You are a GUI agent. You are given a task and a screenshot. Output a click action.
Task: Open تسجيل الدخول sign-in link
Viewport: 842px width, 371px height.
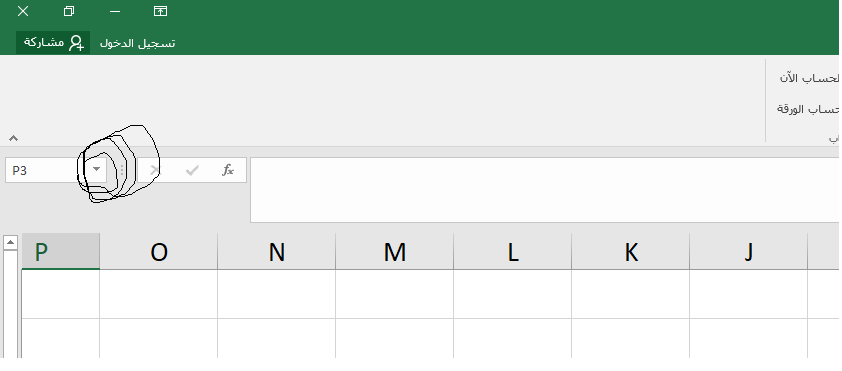(x=137, y=43)
